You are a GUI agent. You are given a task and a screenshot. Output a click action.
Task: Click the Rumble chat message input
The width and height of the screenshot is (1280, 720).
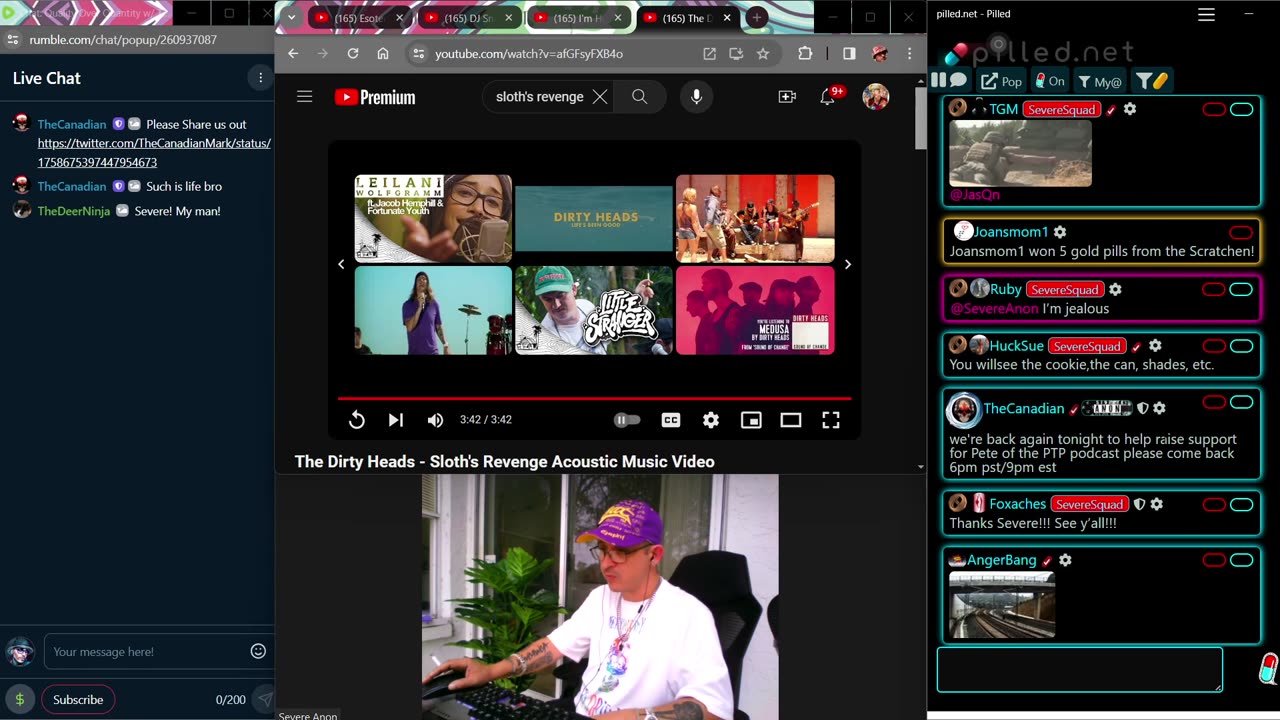[145, 652]
